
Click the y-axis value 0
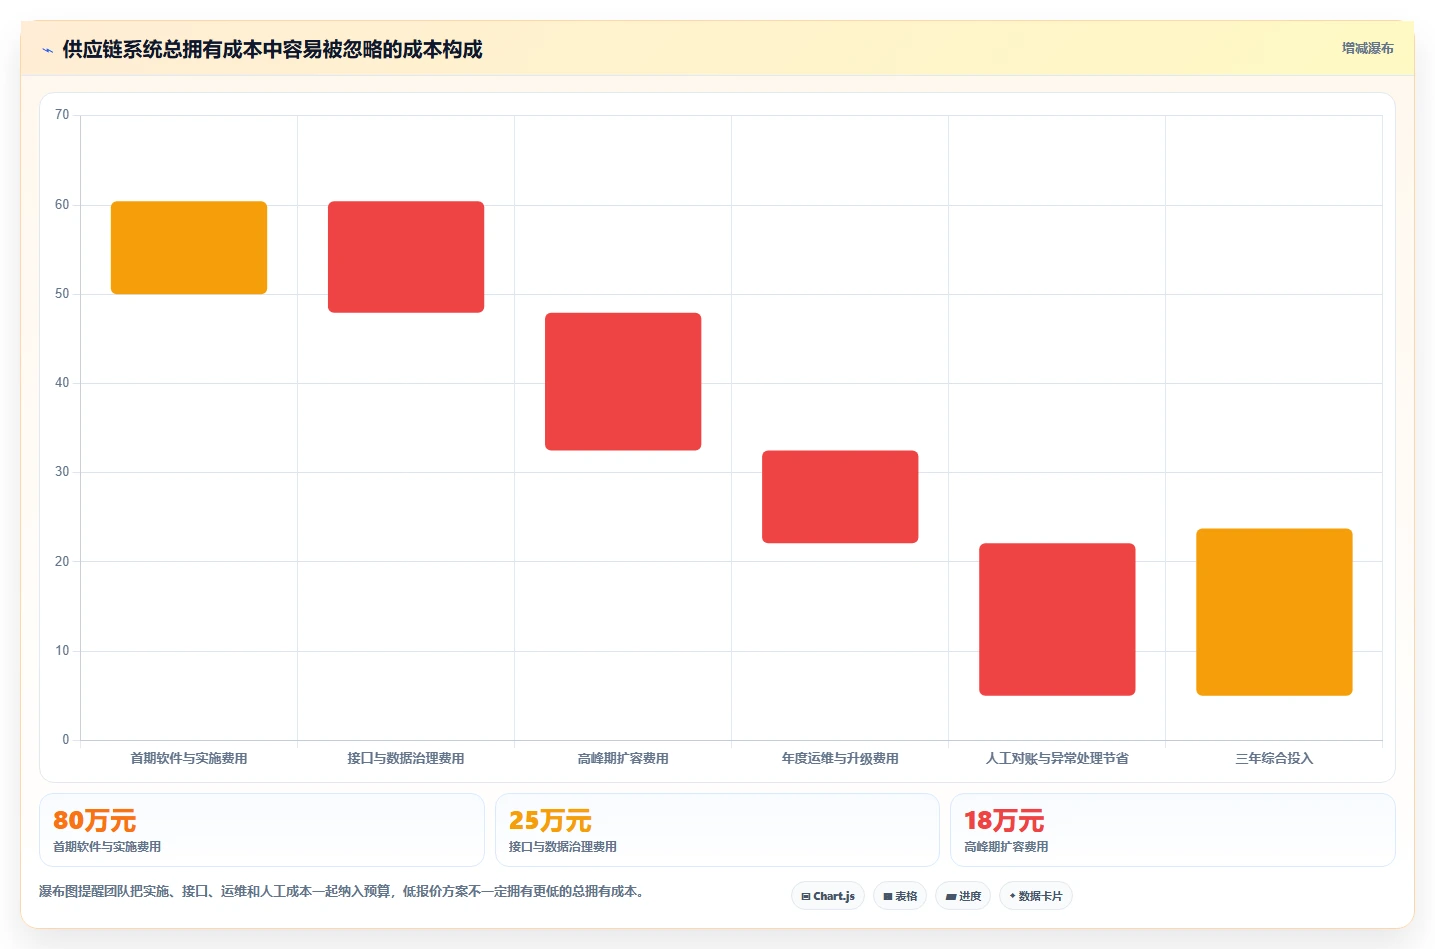click(x=66, y=740)
